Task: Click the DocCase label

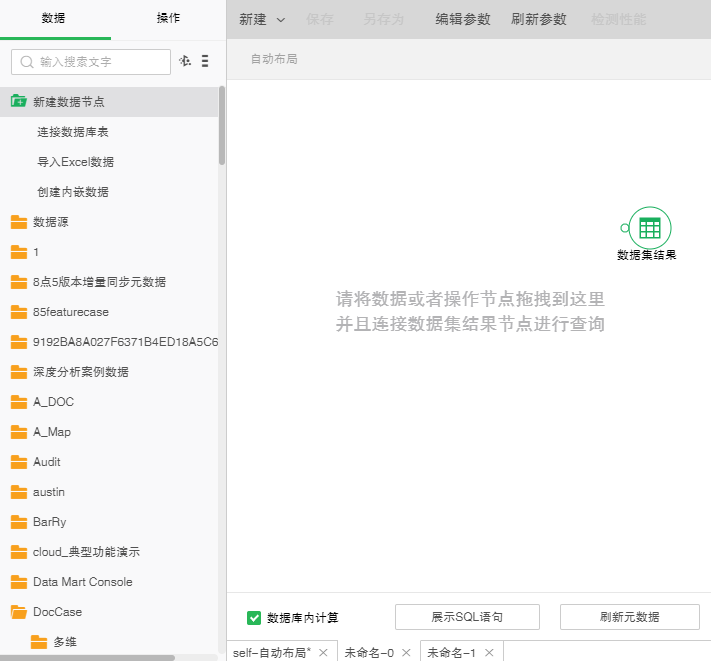Action: (x=58, y=612)
